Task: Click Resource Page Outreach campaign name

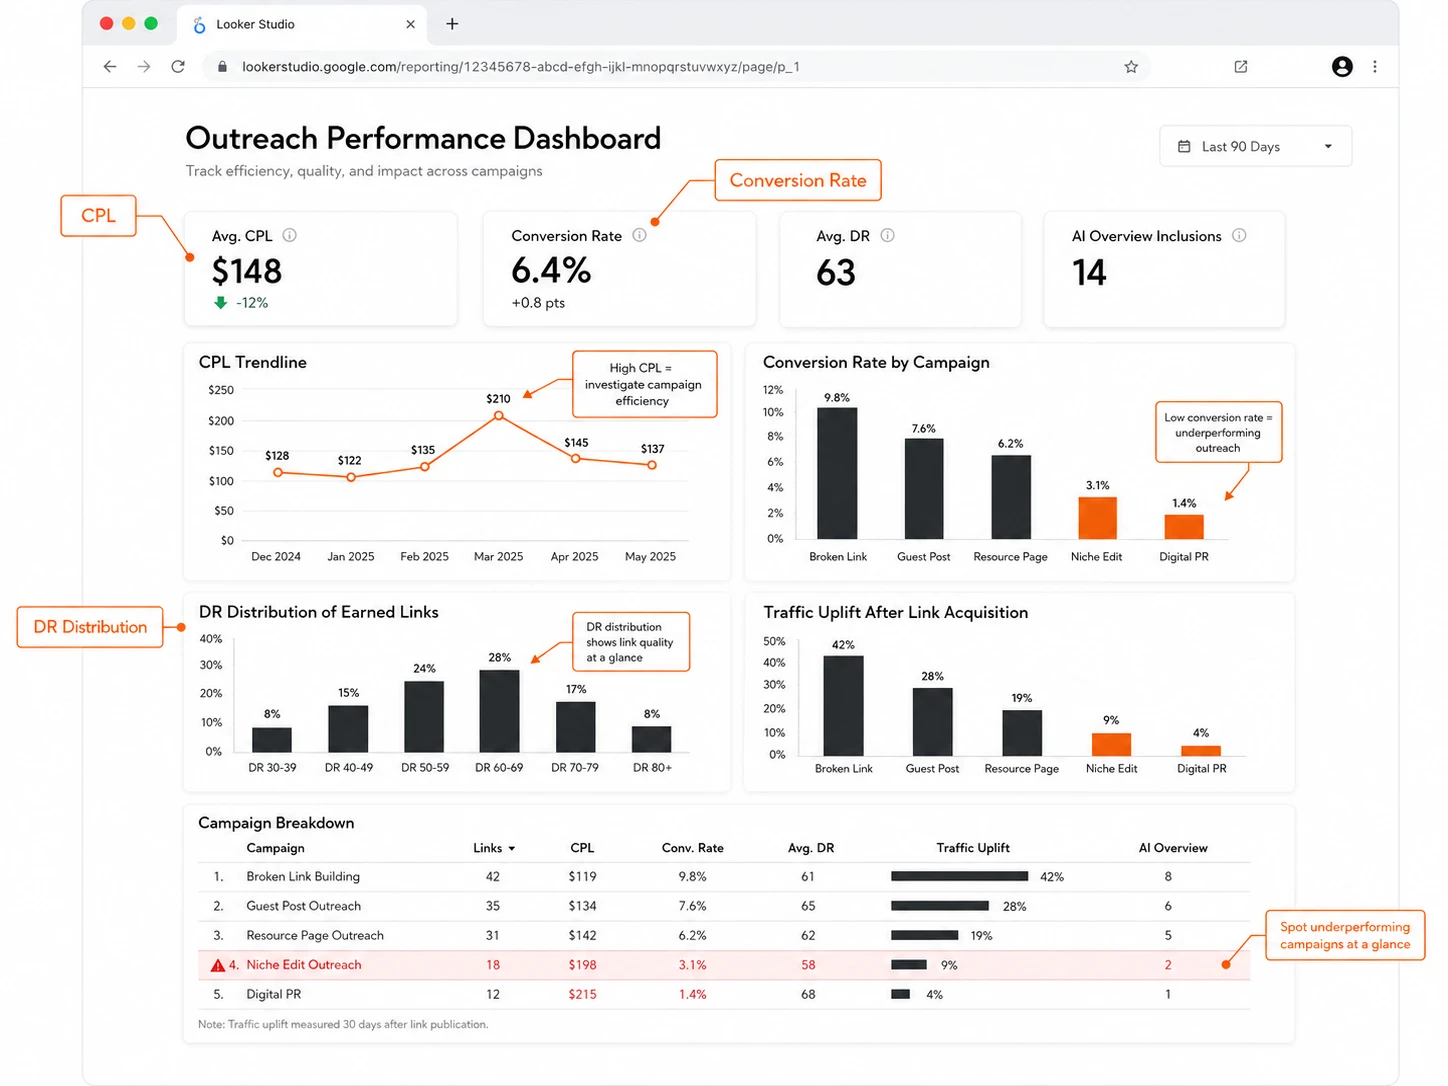Action: 315,936
